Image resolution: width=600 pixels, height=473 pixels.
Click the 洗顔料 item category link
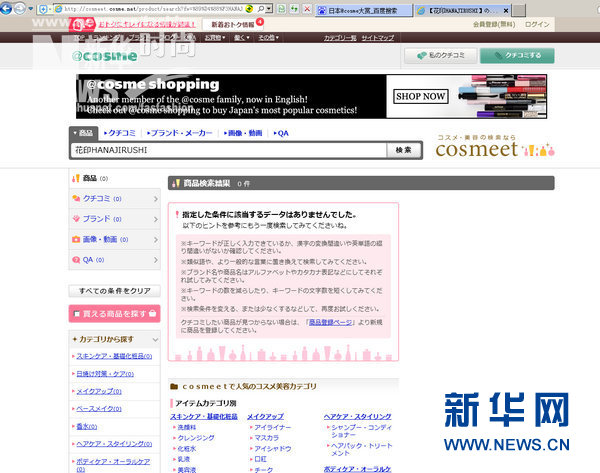[187, 427]
